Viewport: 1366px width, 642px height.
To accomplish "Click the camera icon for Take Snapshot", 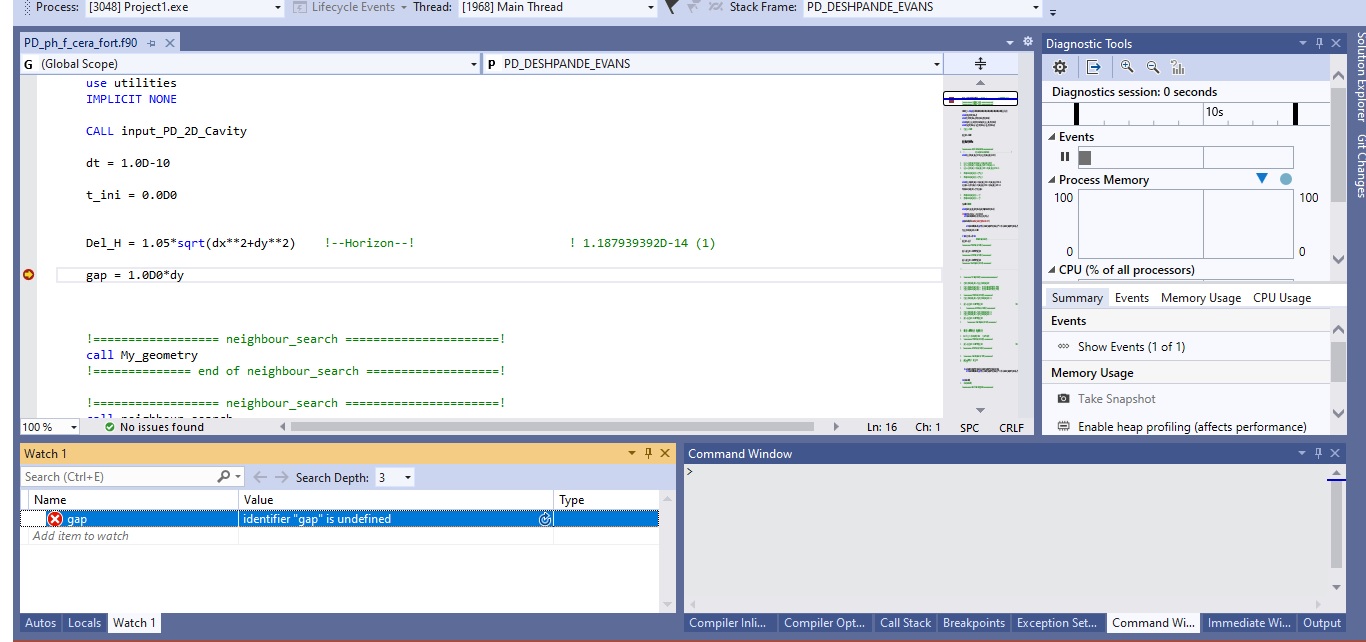I will 1063,399.
